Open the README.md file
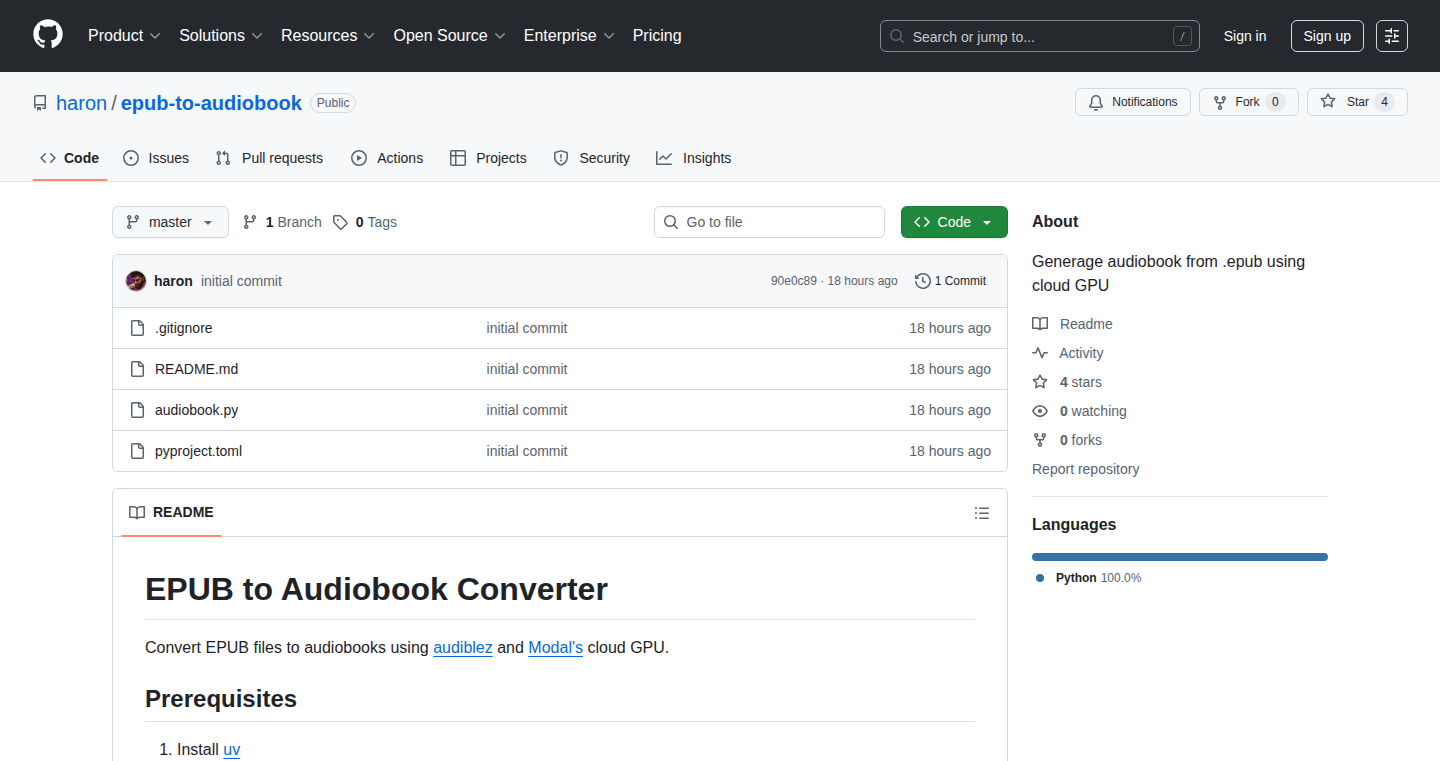 196,369
